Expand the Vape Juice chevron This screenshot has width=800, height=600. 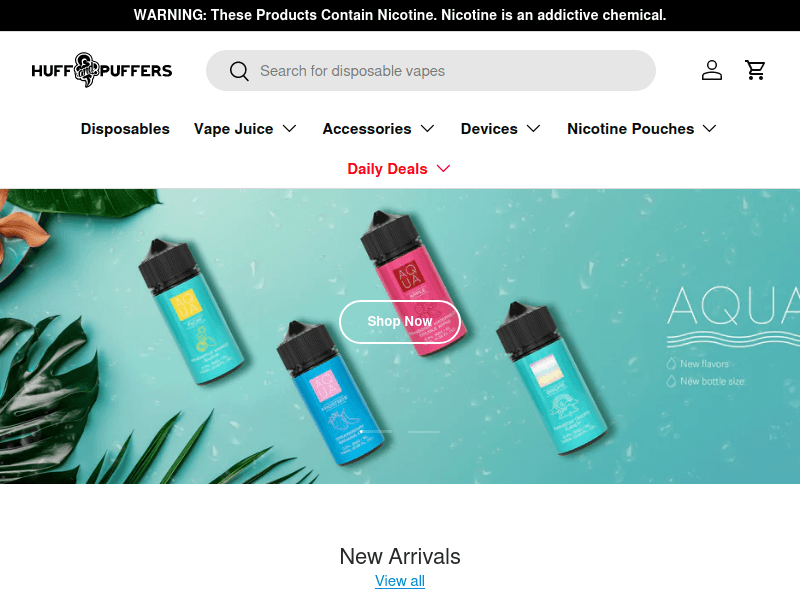coord(290,129)
